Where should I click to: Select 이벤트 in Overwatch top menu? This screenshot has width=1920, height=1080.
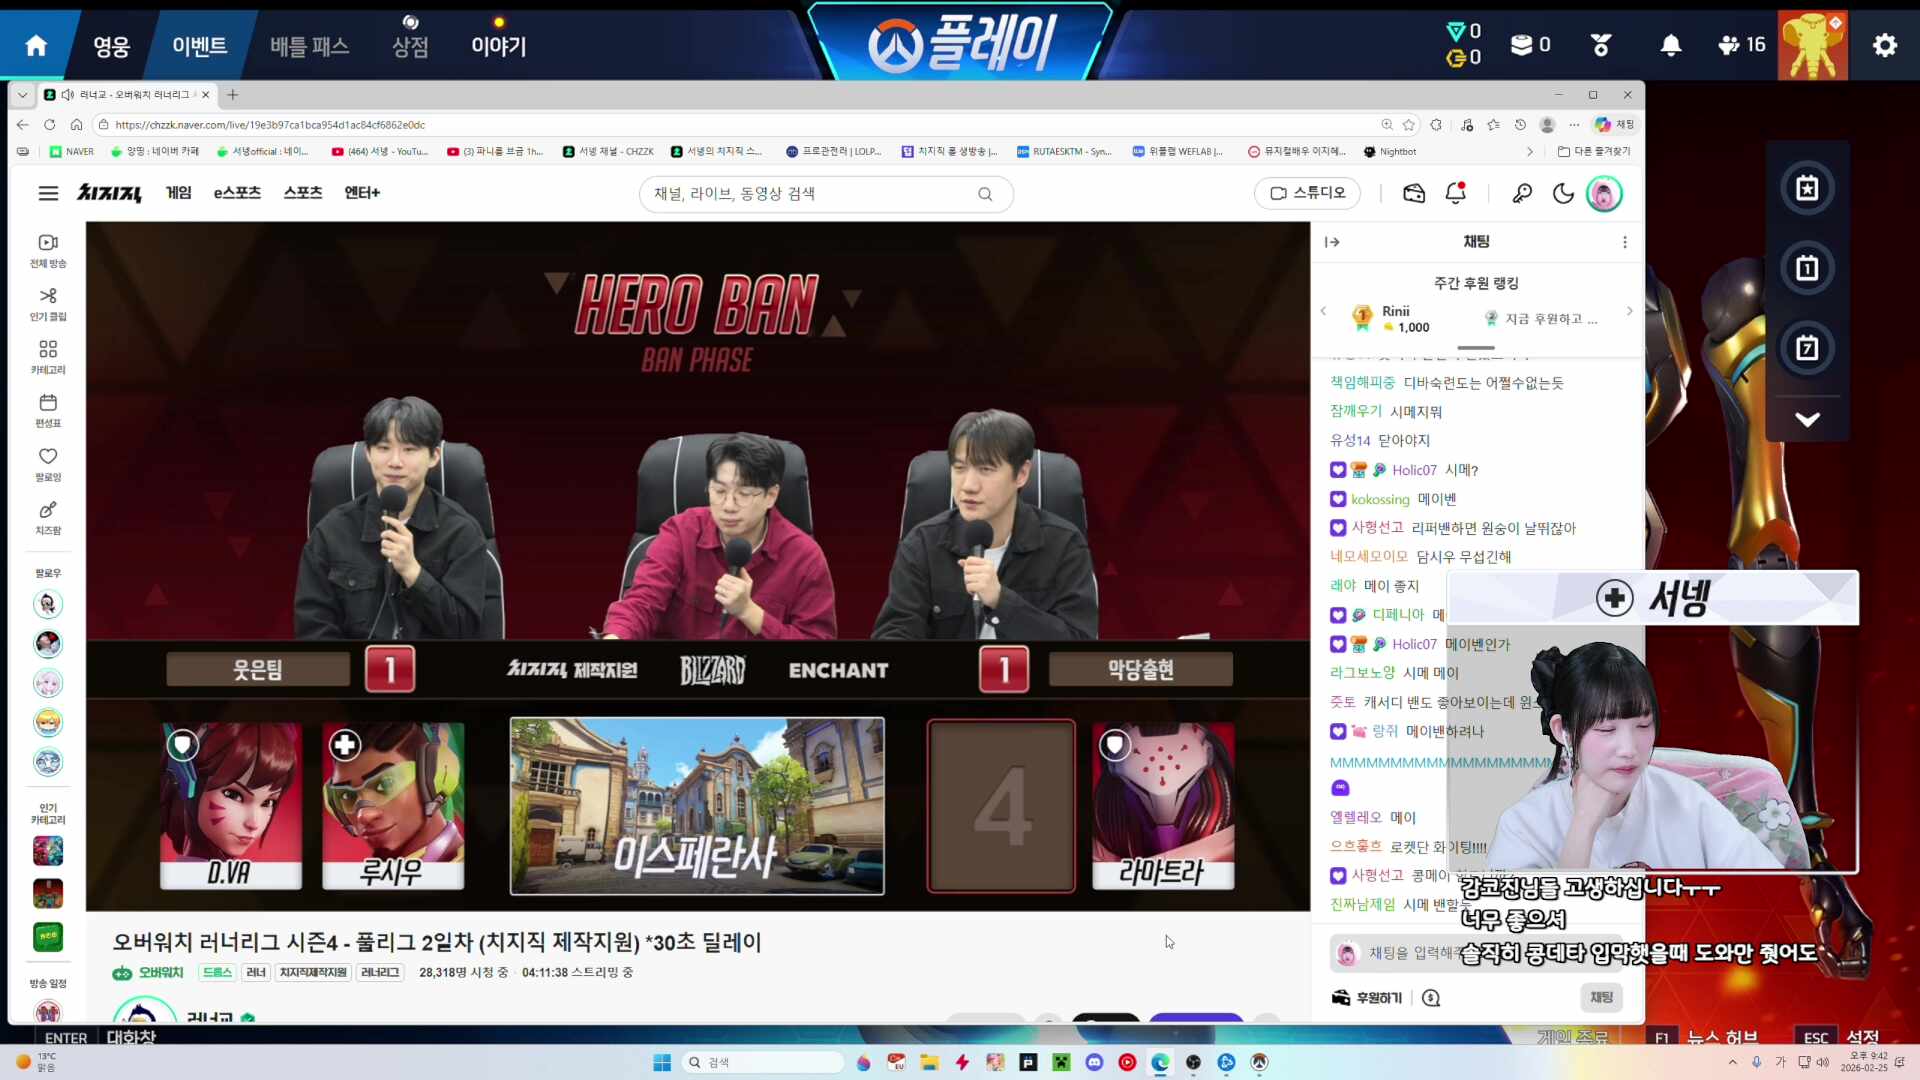[199, 45]
